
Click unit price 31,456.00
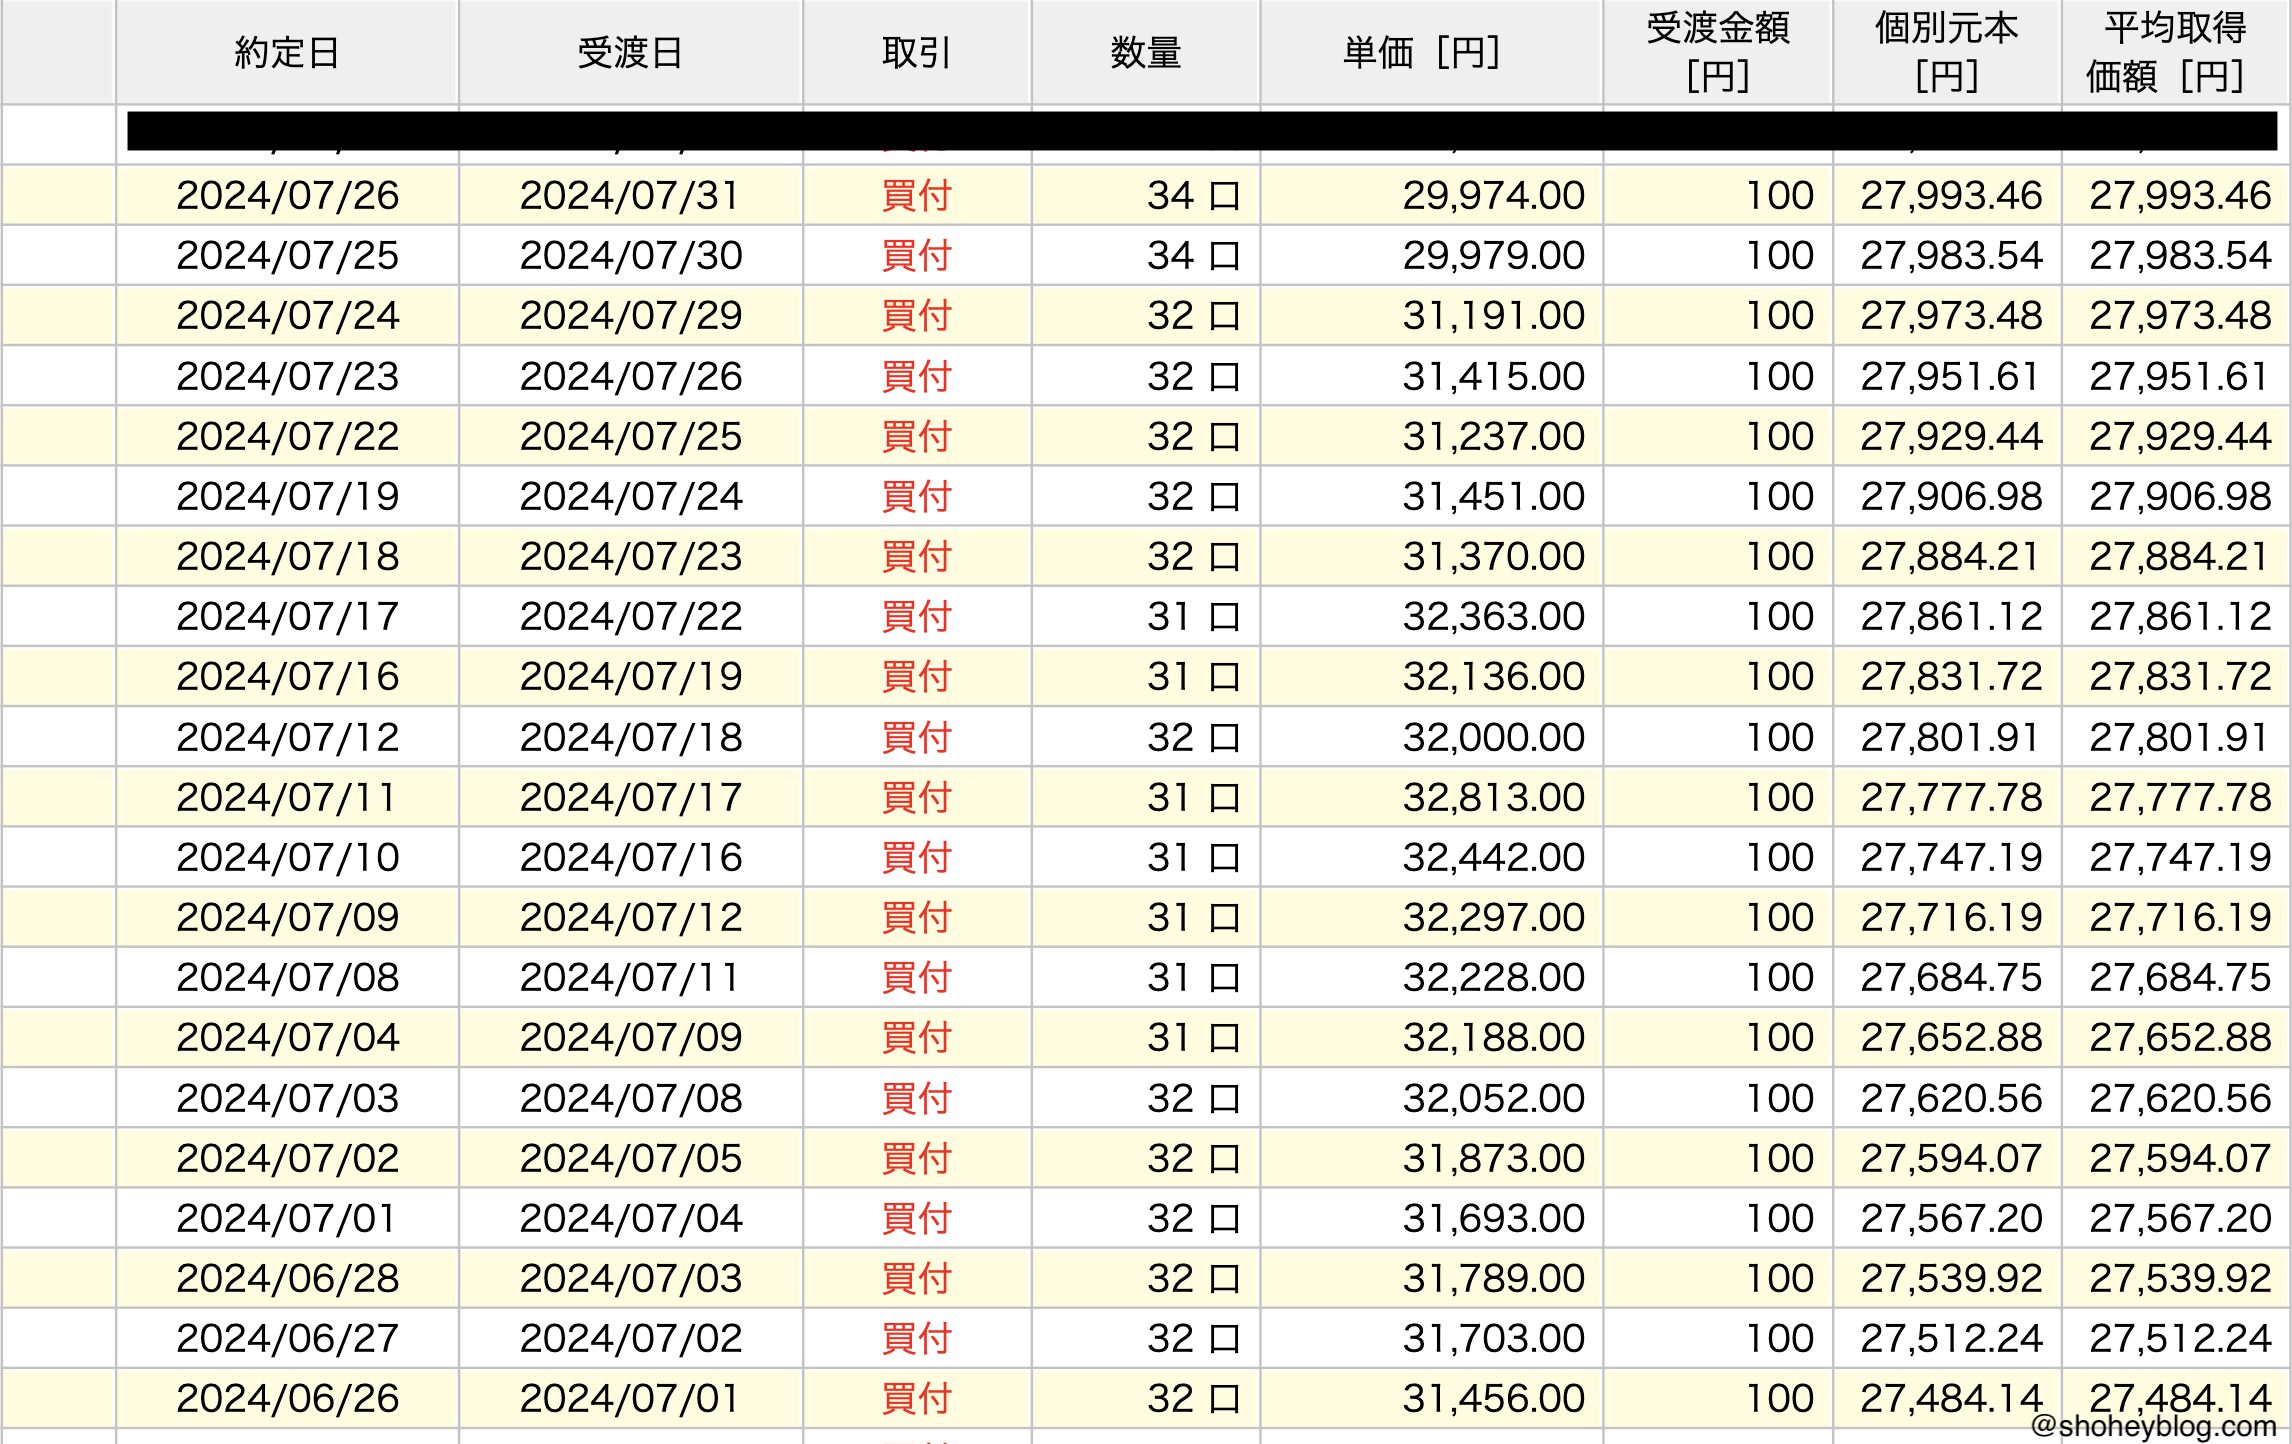point(1493,1398)
